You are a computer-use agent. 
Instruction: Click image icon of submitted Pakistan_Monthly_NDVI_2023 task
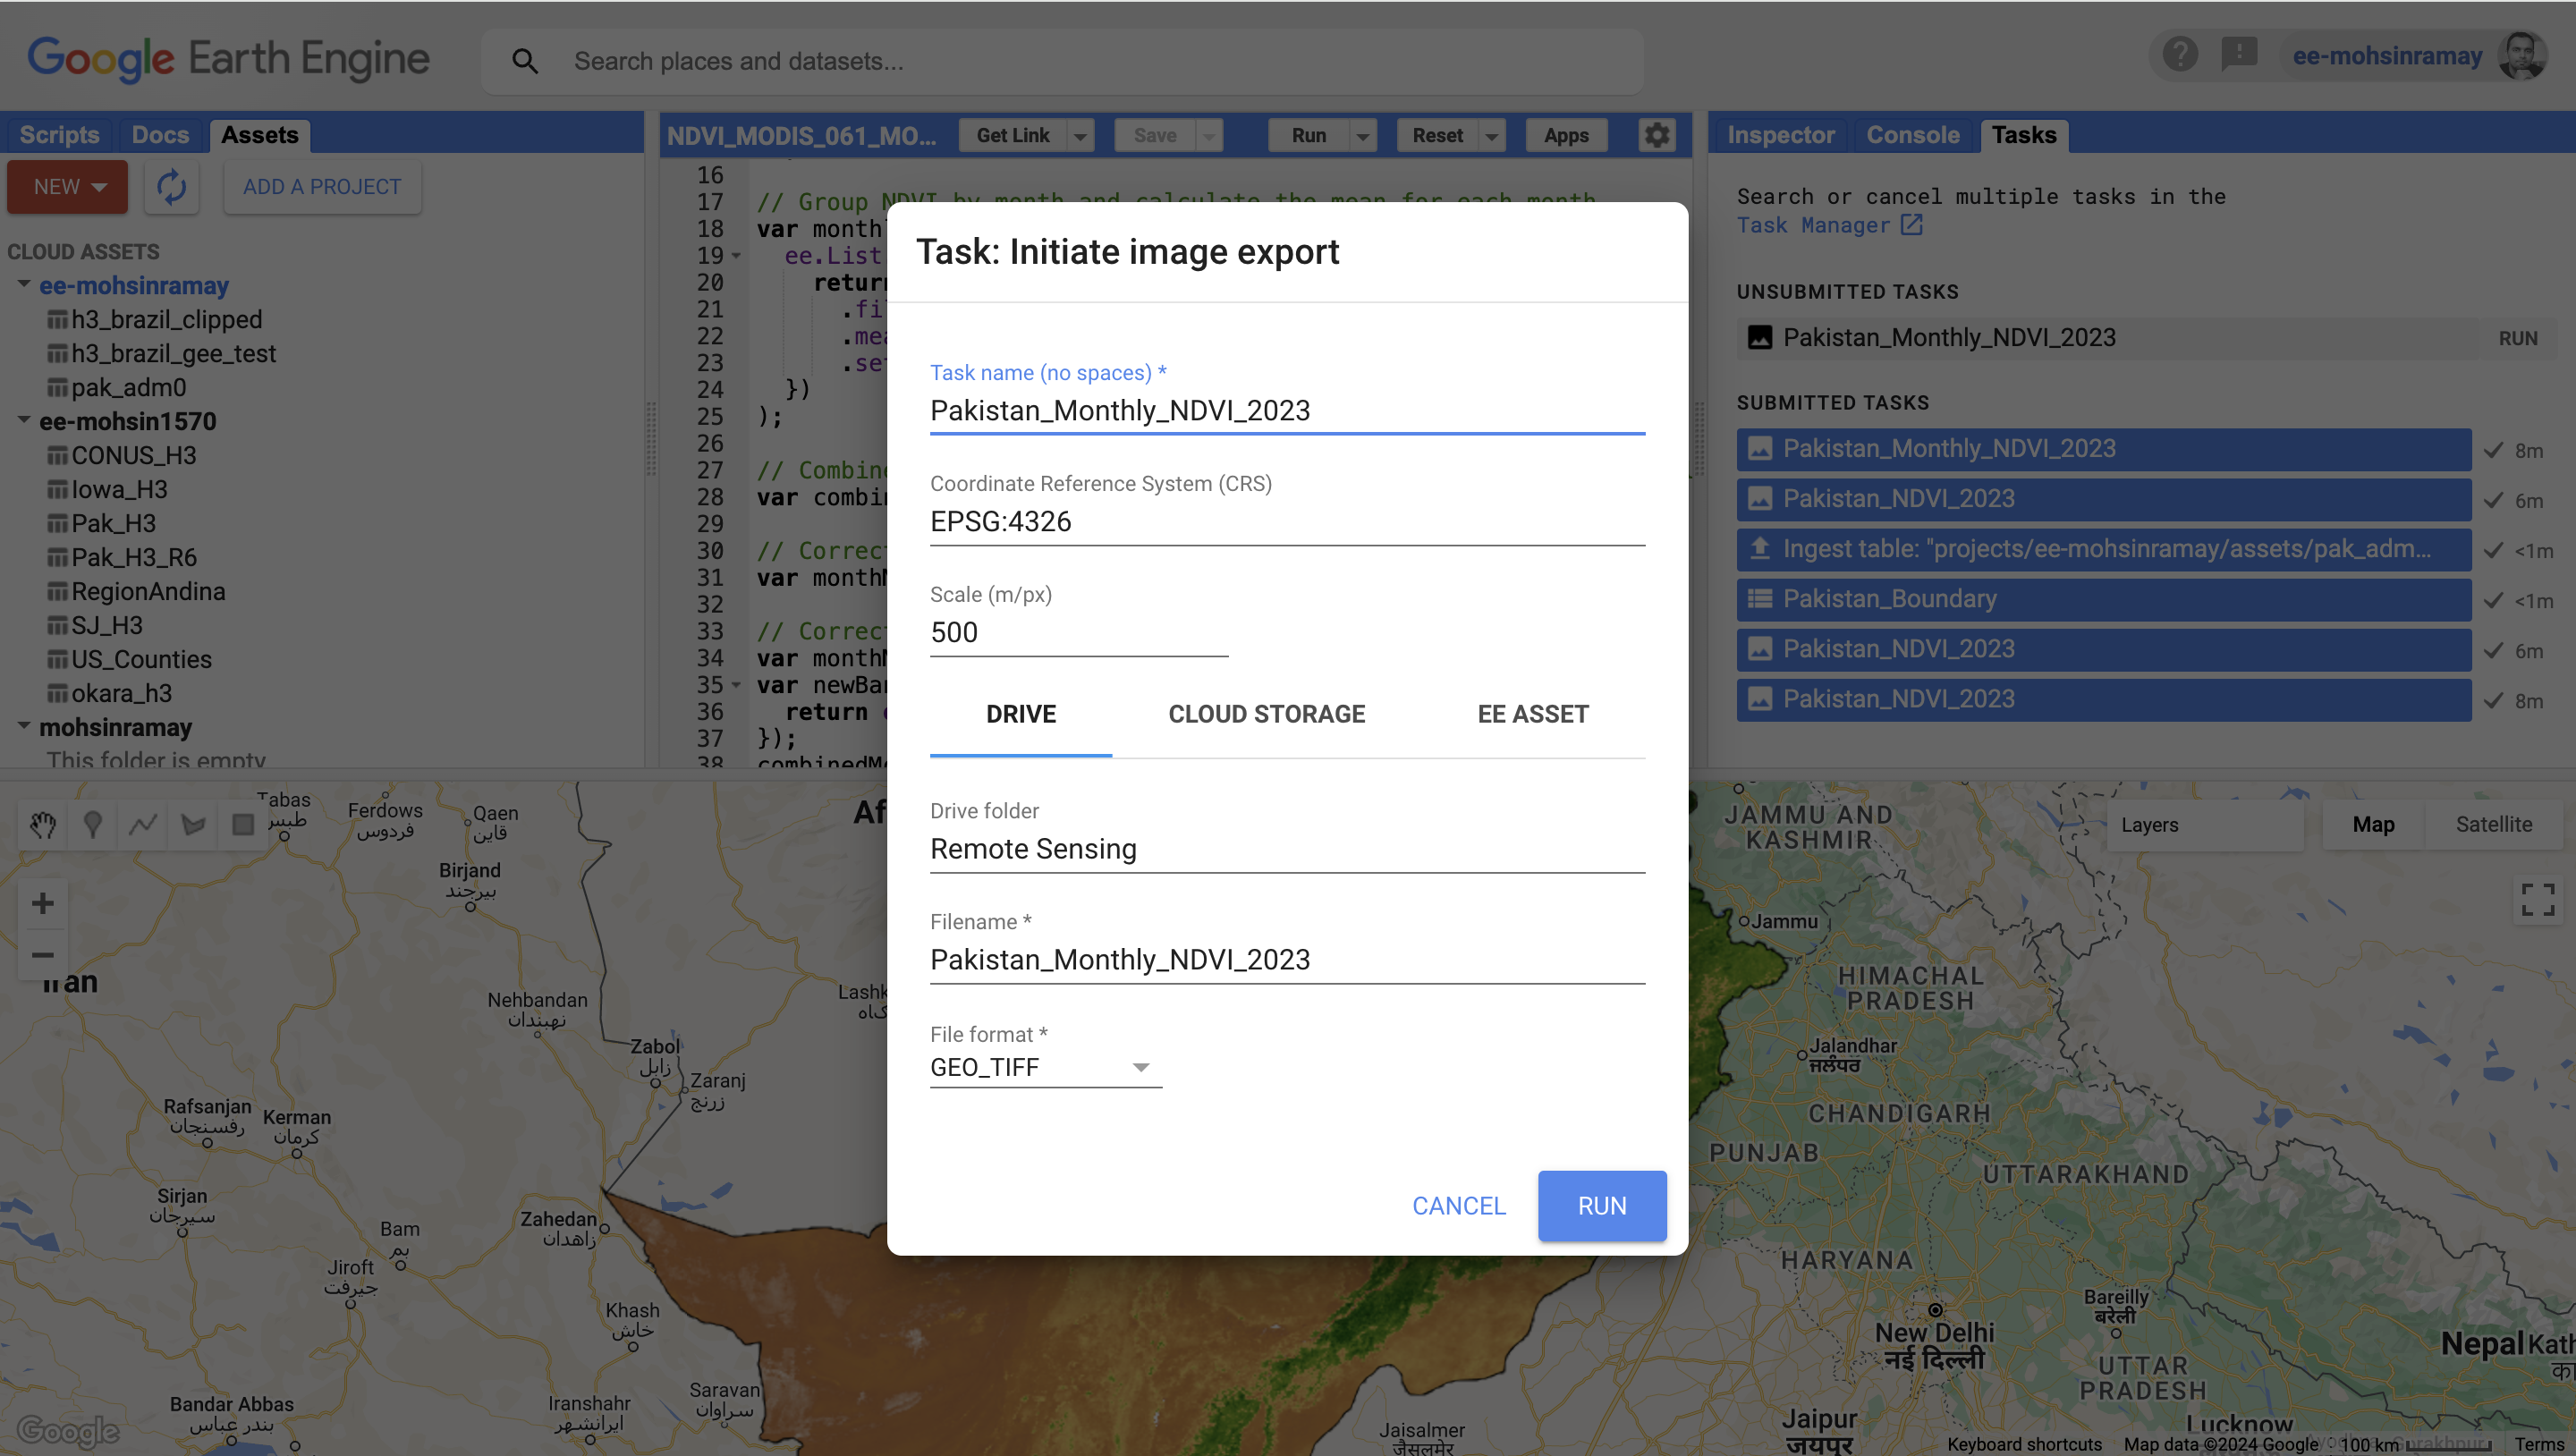point(1759,448)
